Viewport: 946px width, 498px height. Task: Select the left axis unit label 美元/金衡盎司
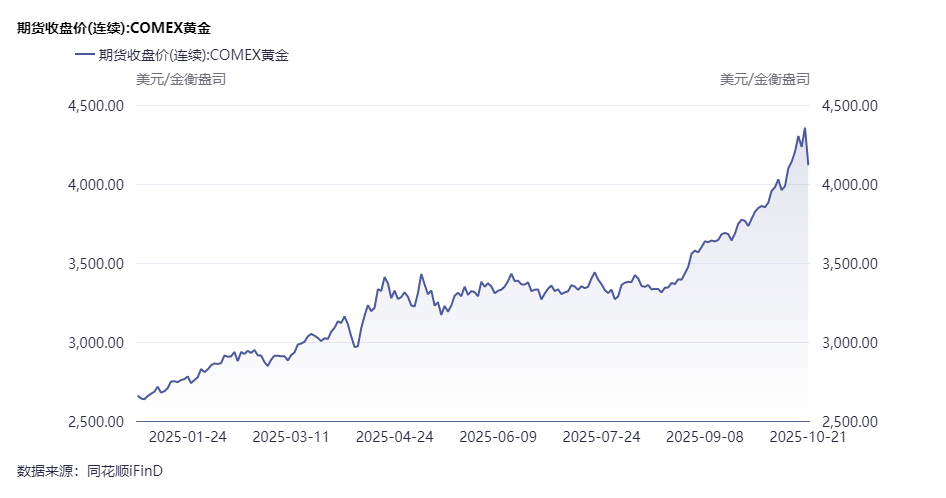point(181,79)
